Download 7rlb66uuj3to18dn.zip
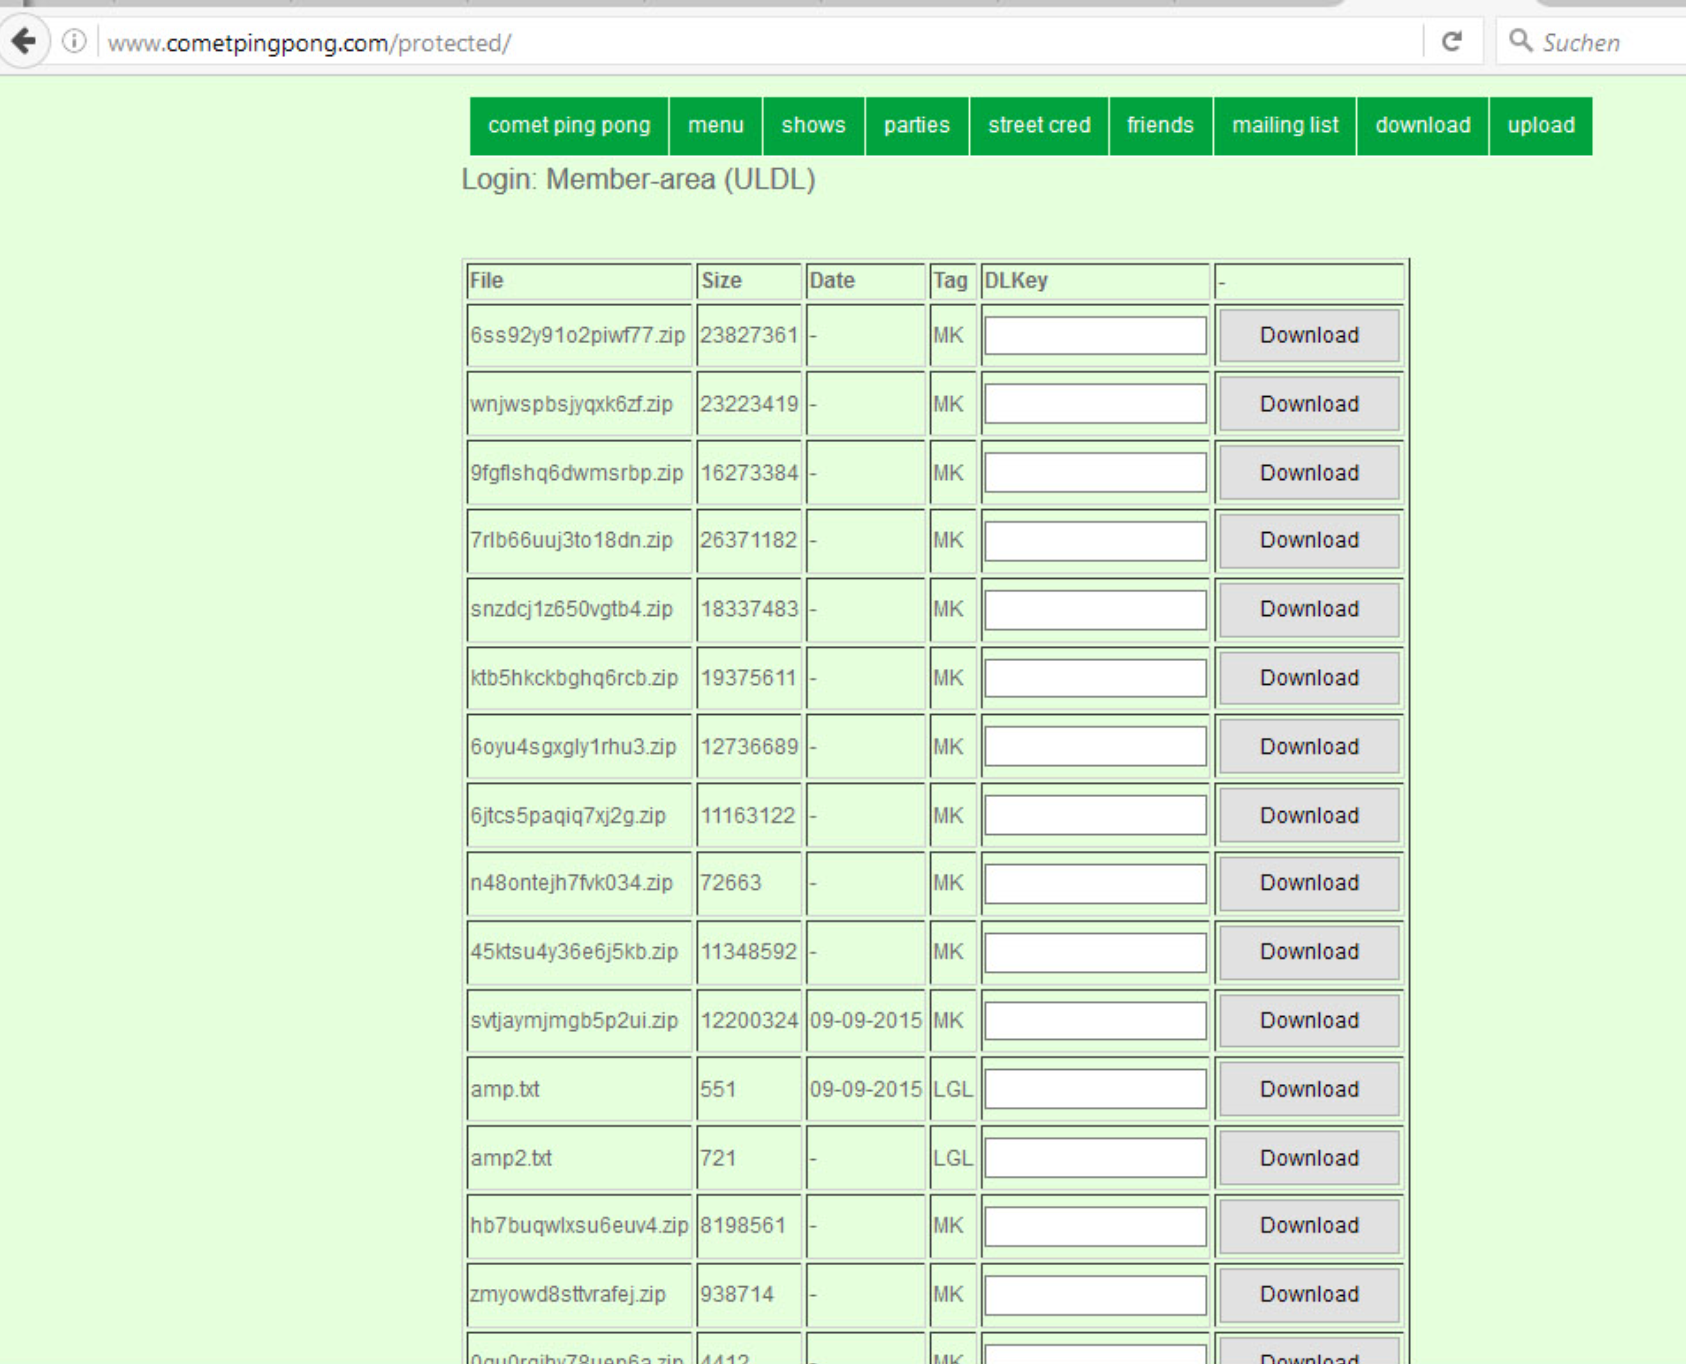 coord(1309,540)
